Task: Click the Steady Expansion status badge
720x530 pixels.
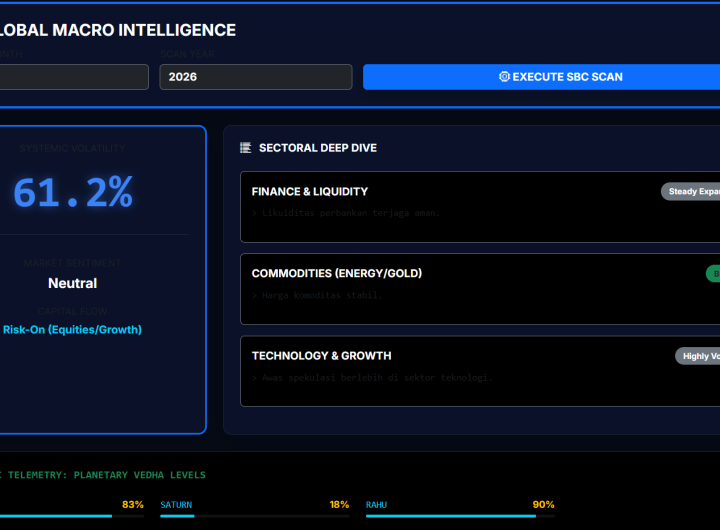Action: click(691, 191)
